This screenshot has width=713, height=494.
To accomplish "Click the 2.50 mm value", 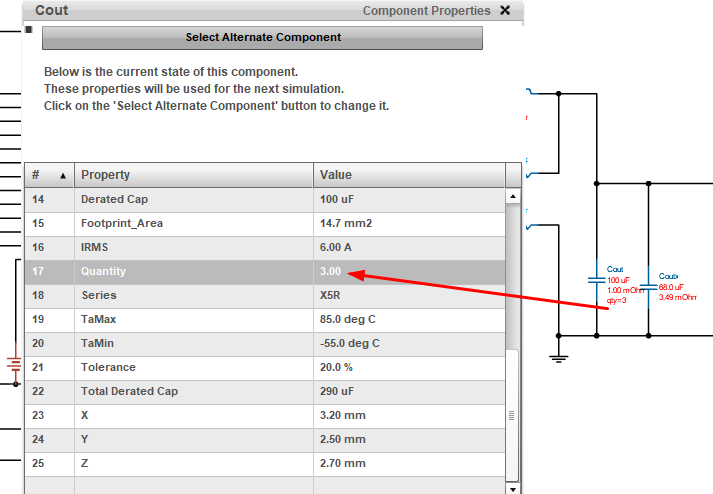I will (342, 440).
